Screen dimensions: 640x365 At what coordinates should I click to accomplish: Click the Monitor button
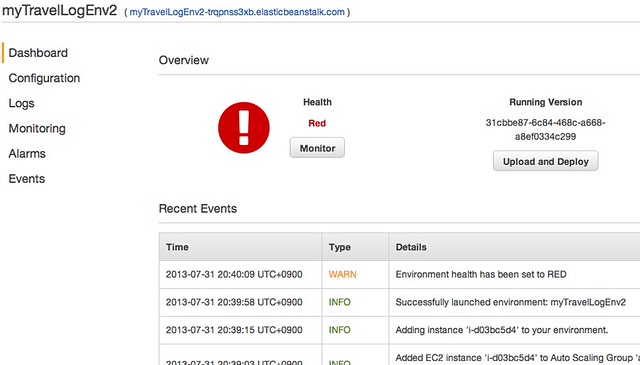[x=317, y=148]
